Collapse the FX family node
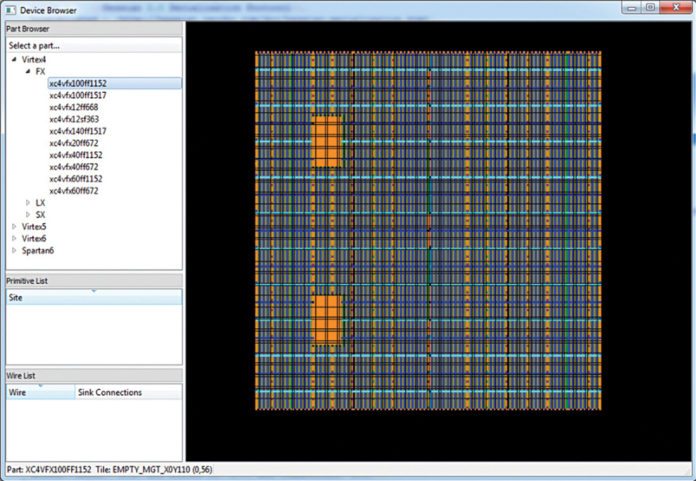This screenshot has width=696, height=481. pyautogui.click(x=28, y=72)
